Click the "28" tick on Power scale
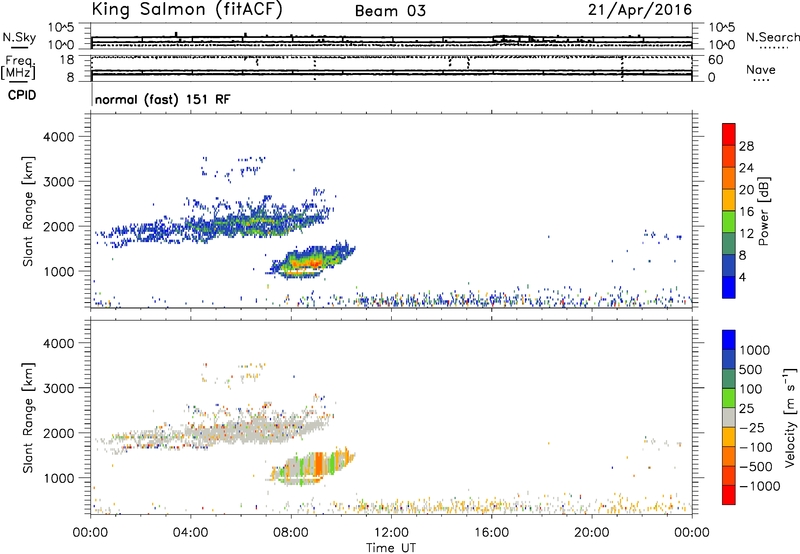 pos(746,146)
